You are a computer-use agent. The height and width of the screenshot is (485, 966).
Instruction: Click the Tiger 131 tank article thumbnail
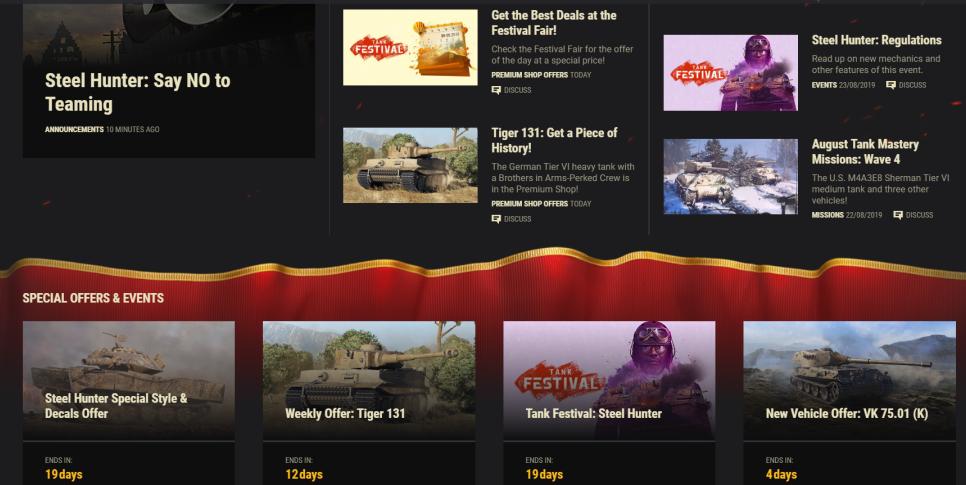pyautogui.click(x=410, y=165)
